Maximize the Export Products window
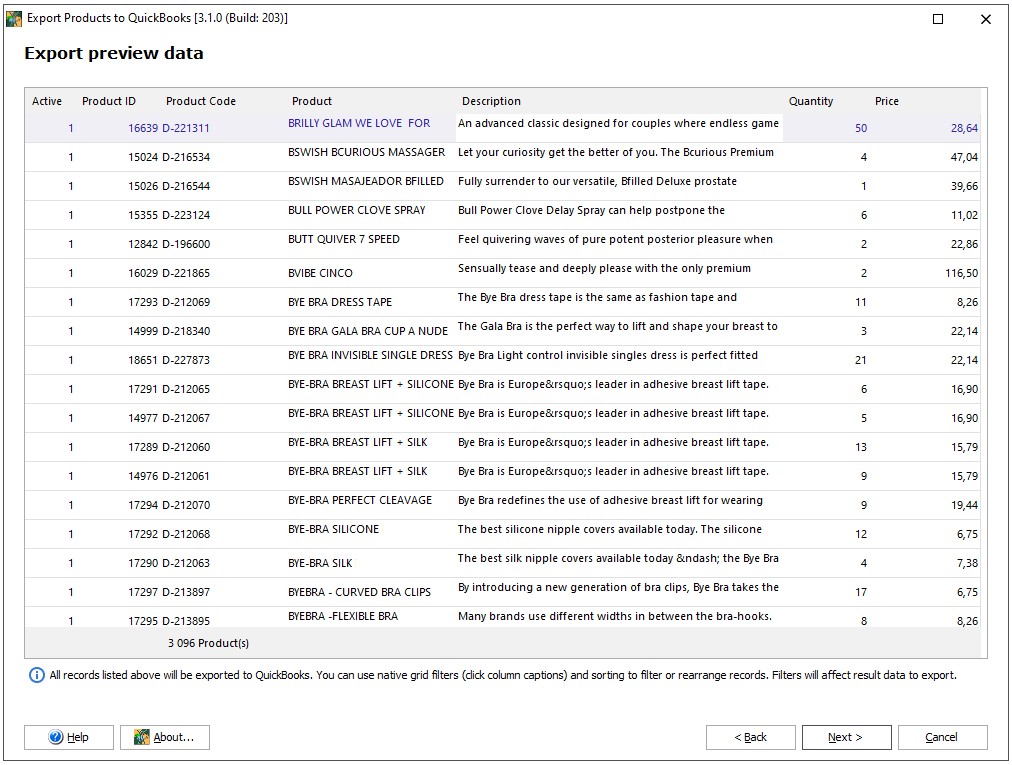The image size is (1012, 765). (x=938, y=19)
